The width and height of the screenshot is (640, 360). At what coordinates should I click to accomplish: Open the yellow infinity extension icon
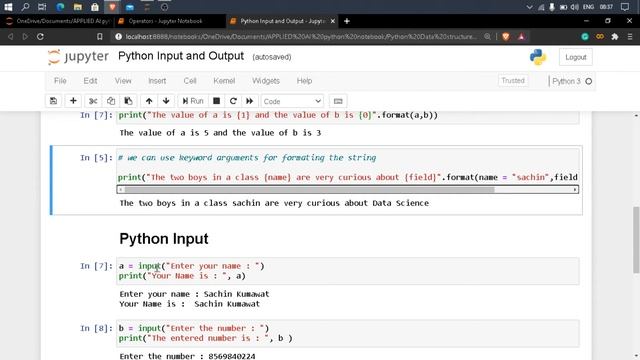(x=600, y=36)
